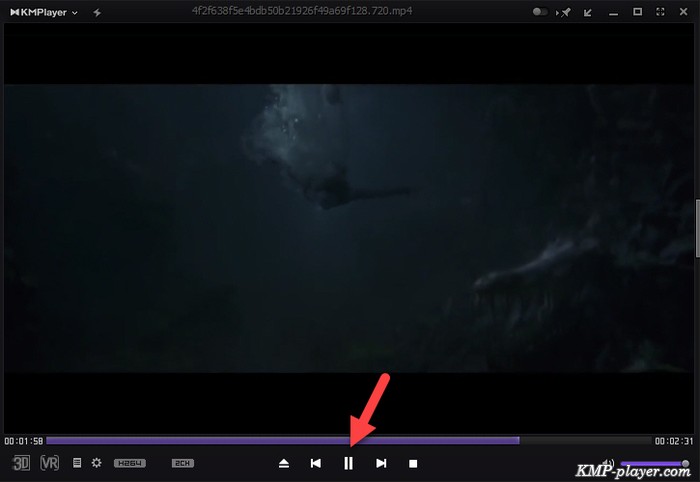Screen dimensions: 700x482
Task: Click the lightning bolt icon in title bar
Action: click(x=97, y=12)
